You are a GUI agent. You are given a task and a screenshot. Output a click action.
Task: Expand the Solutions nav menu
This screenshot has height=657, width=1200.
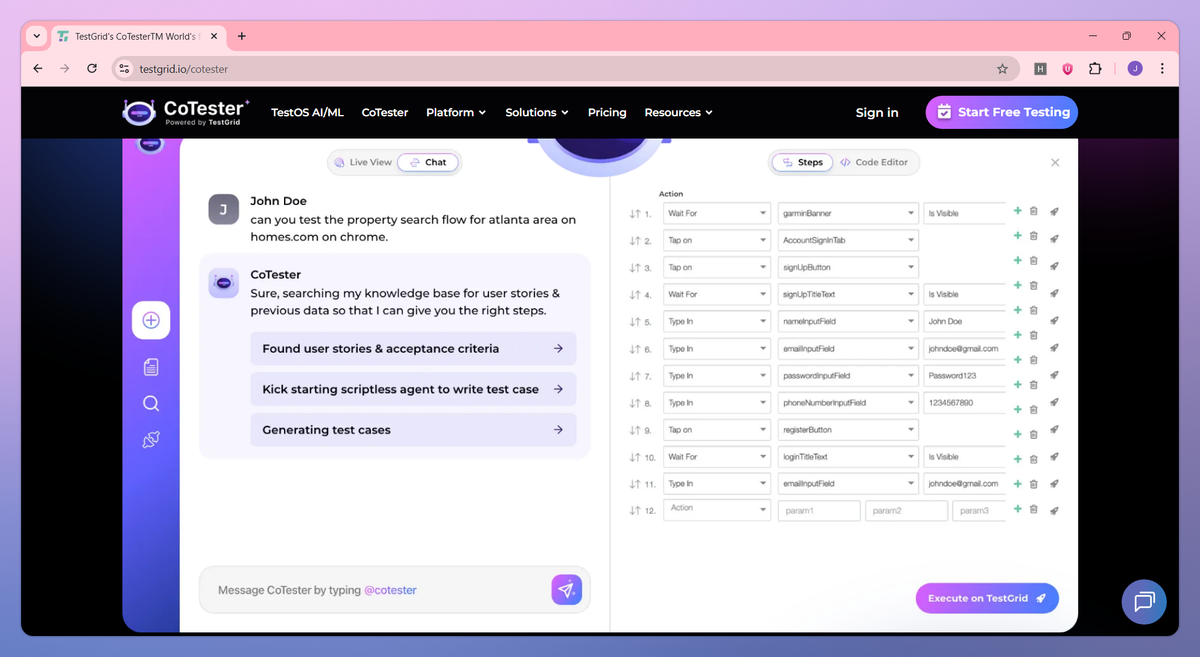tap(537, 112)
